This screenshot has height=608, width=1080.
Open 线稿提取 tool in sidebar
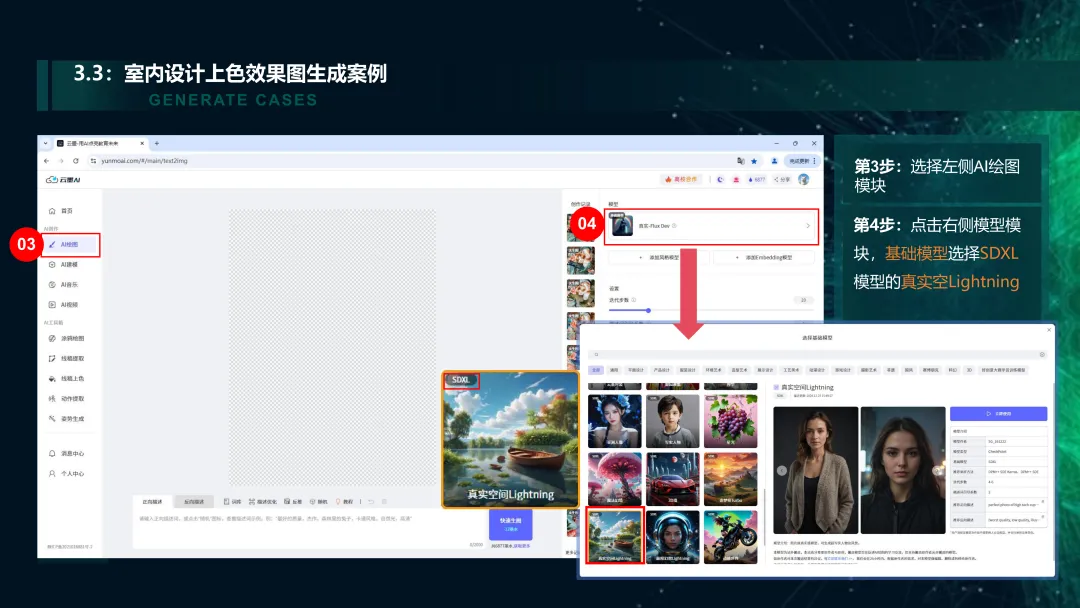[x=66, y=358]
